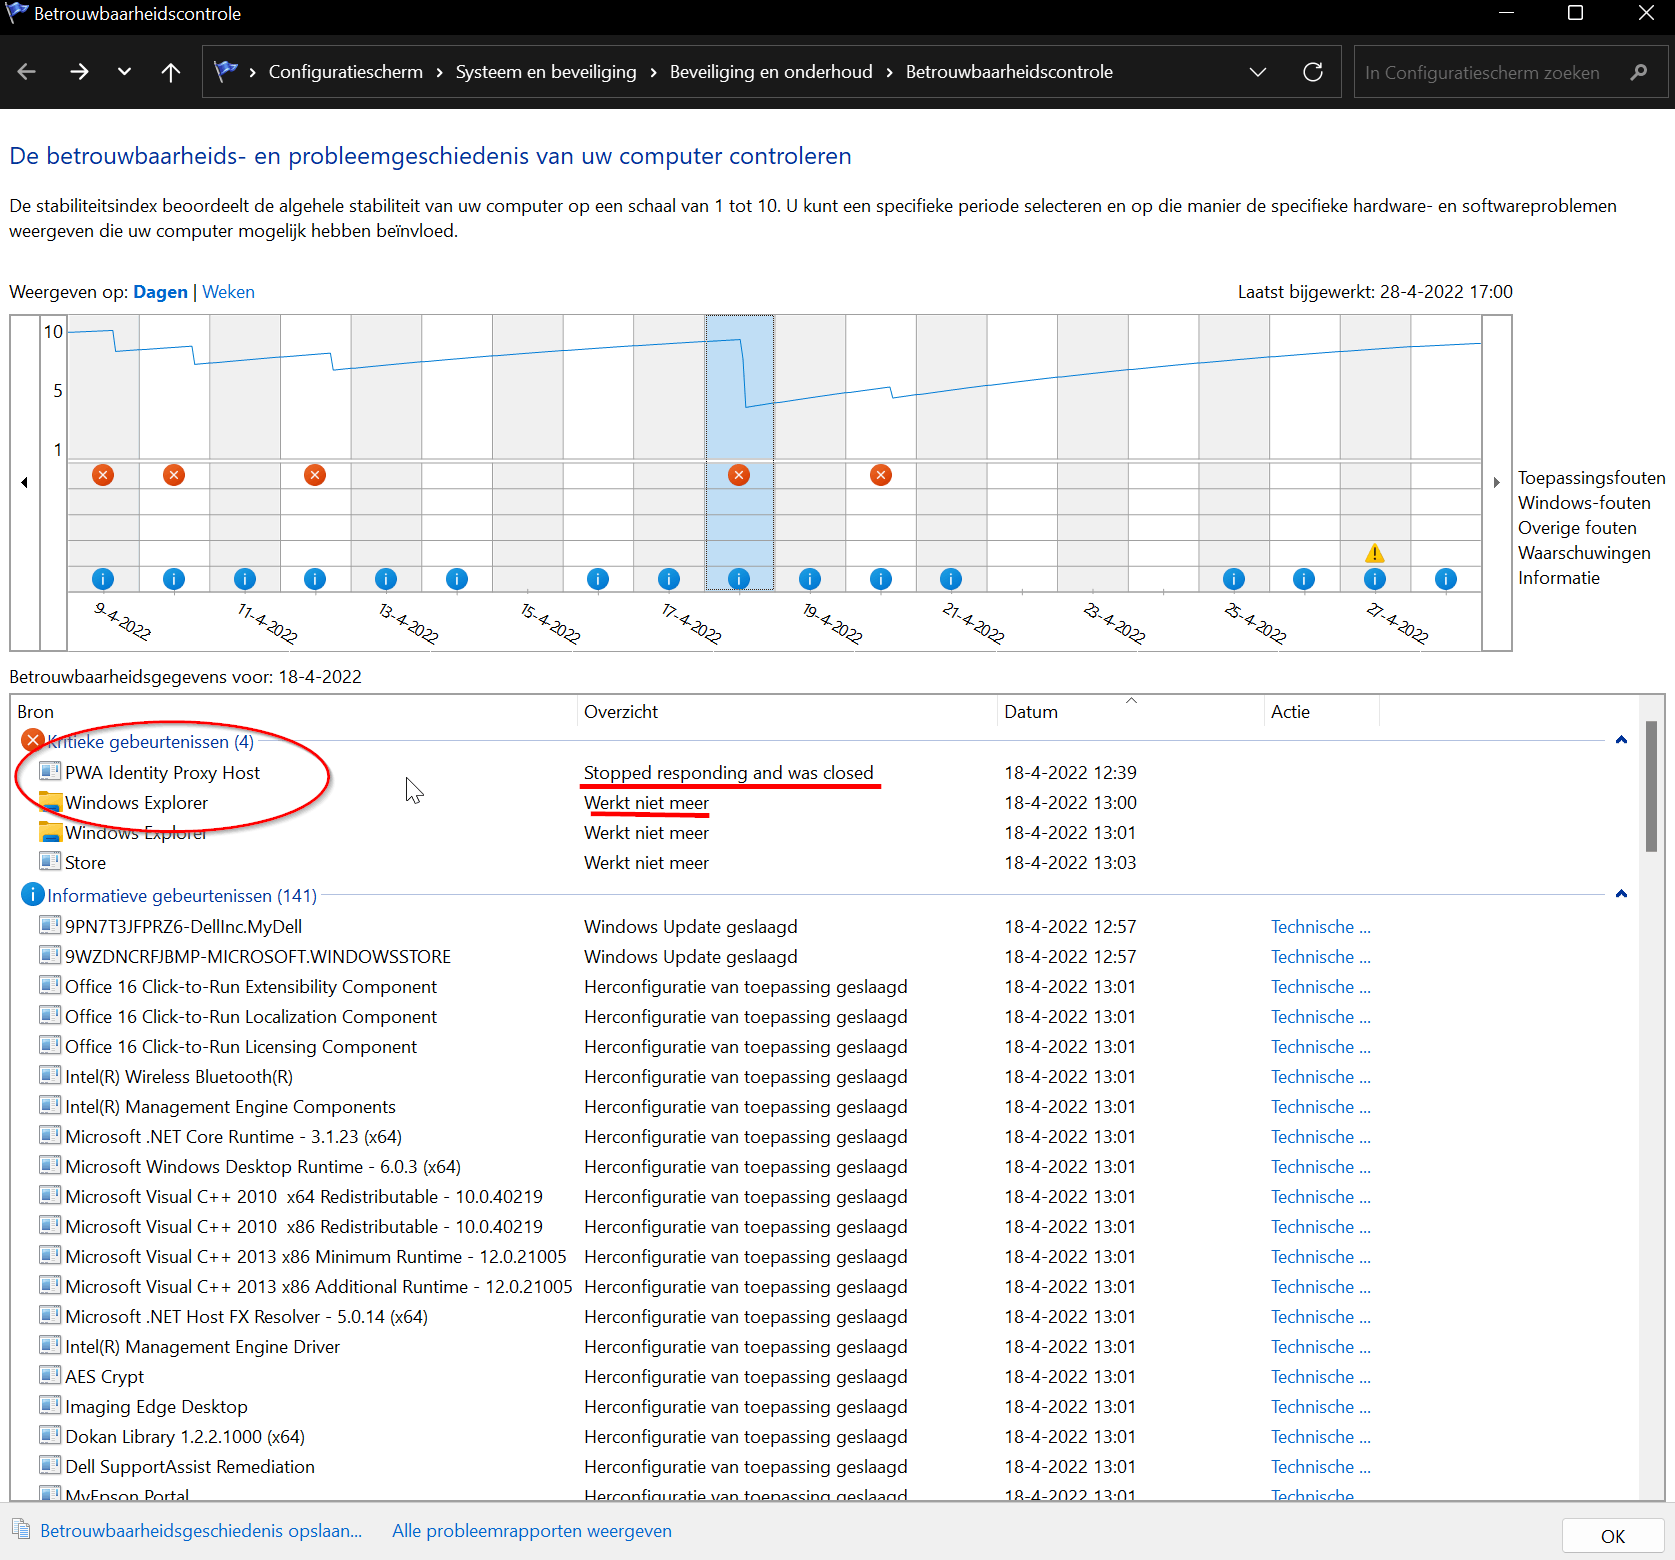Image resolution: width=1675 pixels, height=1560 pixels.
Task: Click the warning triangle icon in chart
Action: click(1375, 553)
